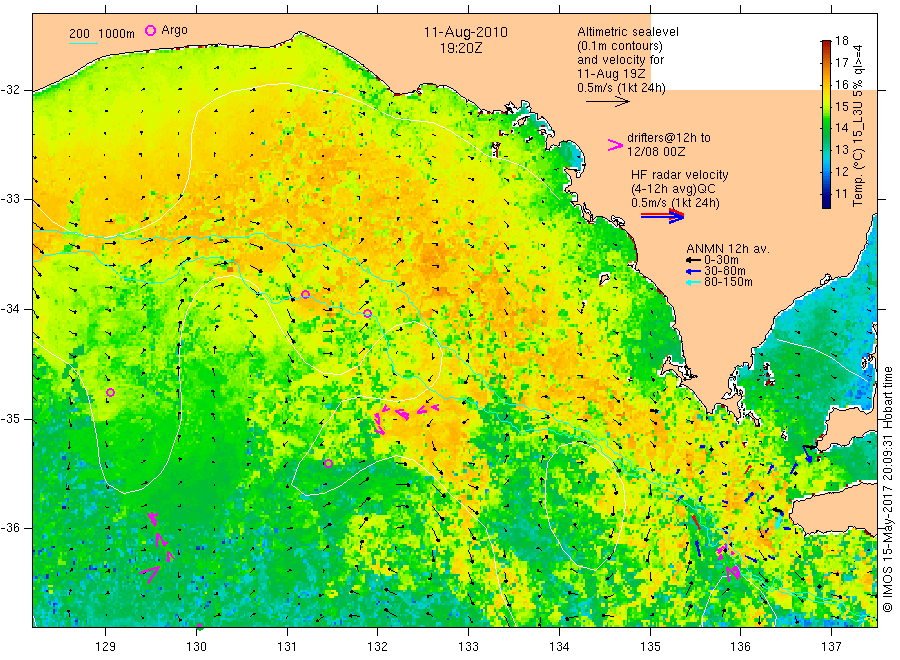
Task: Click the '11-Aug 19Z' legend text
Action: point(611,74)
